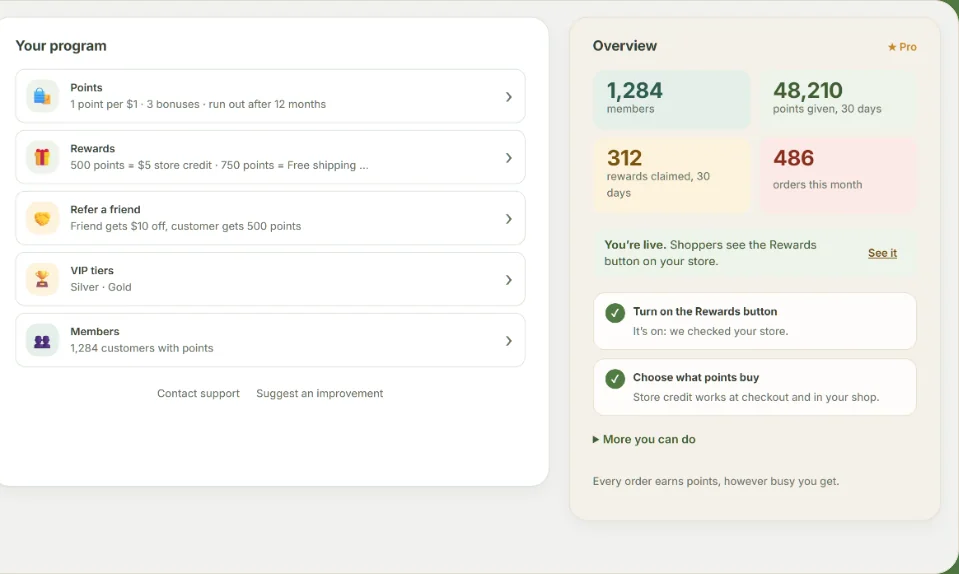Viewport: 959px width, 574px height.
Task: Open Rewards row via its chevron
Action: click(508, 158)
